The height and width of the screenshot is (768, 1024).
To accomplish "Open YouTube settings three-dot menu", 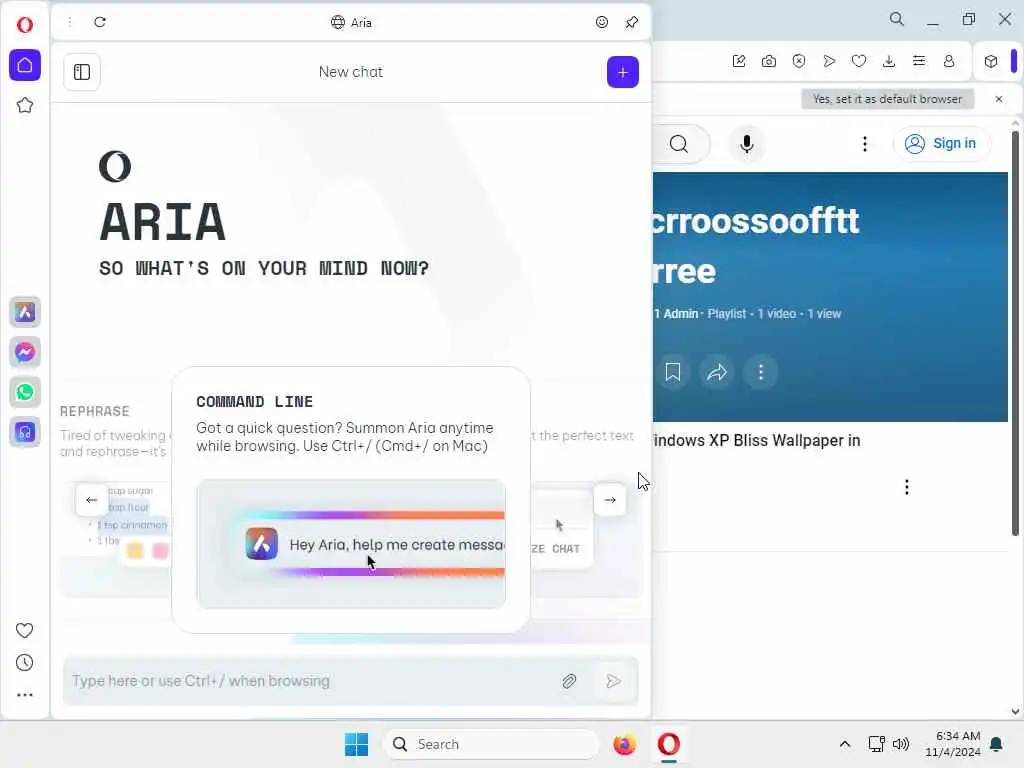I will [865, 143].
